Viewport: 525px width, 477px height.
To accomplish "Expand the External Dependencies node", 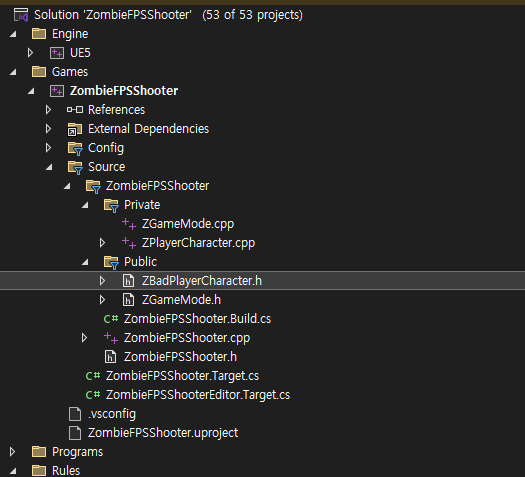I will coord(49,129).
